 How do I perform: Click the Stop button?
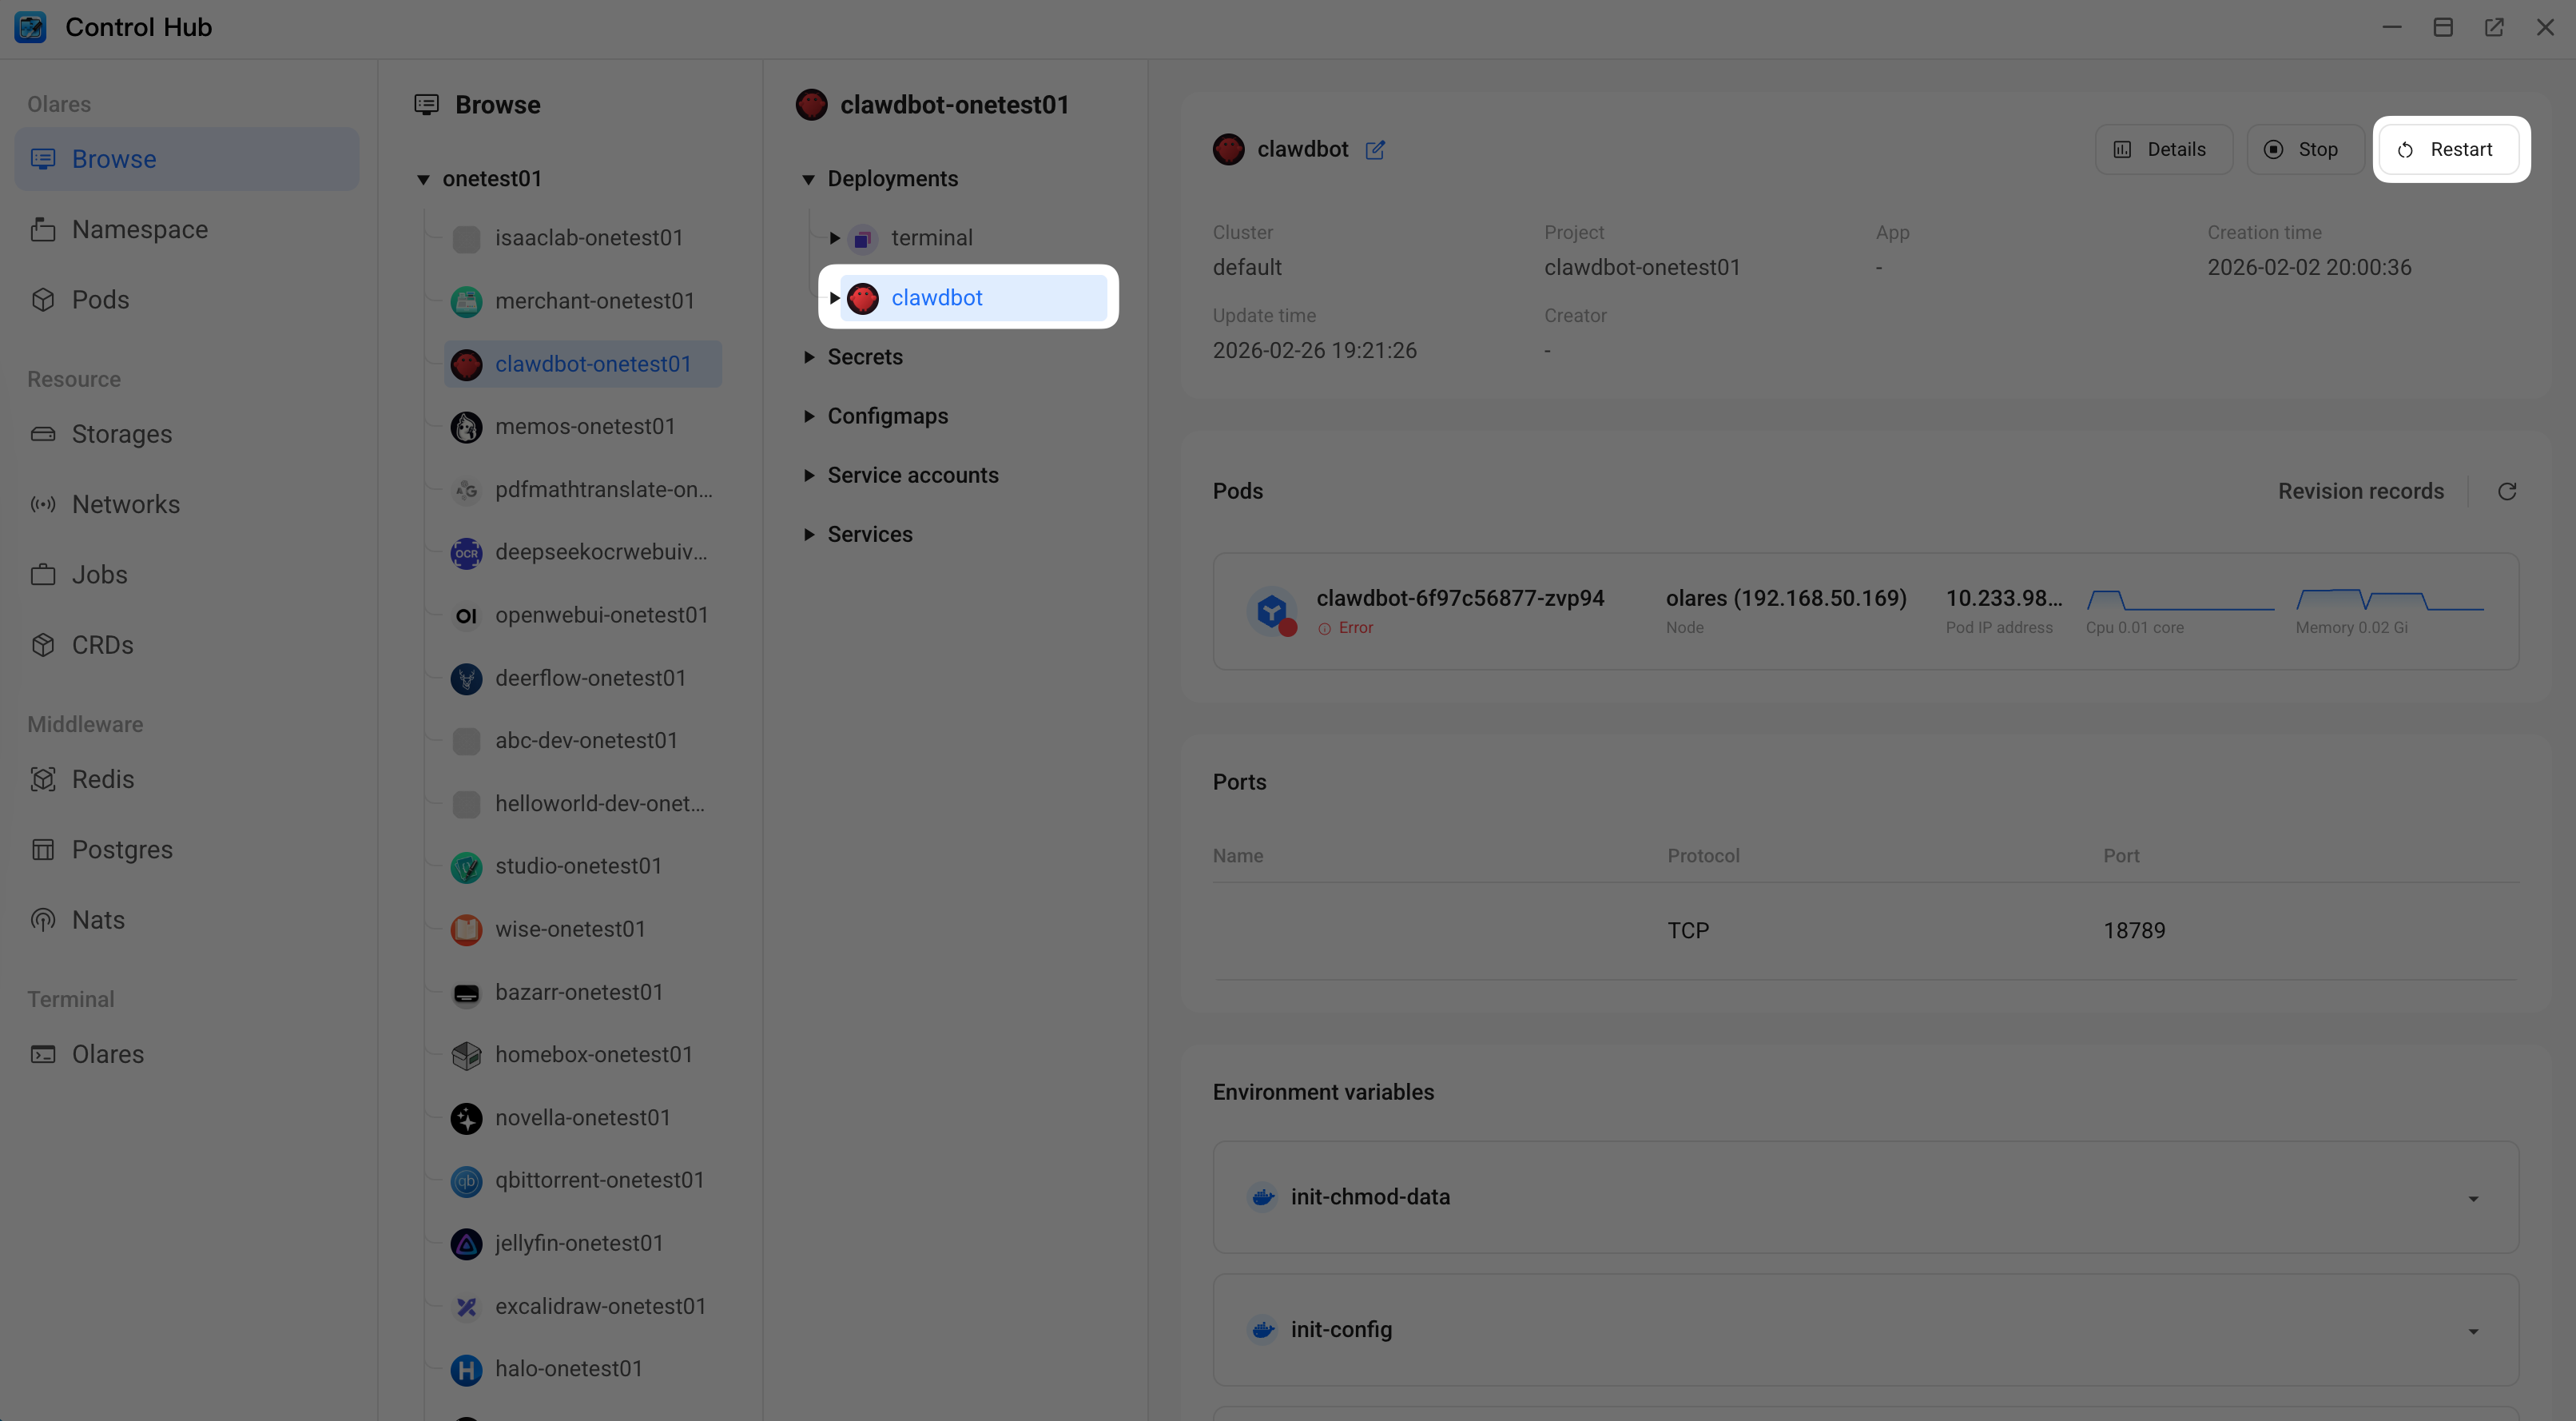pyautogui.click(x=2305, y=148)
